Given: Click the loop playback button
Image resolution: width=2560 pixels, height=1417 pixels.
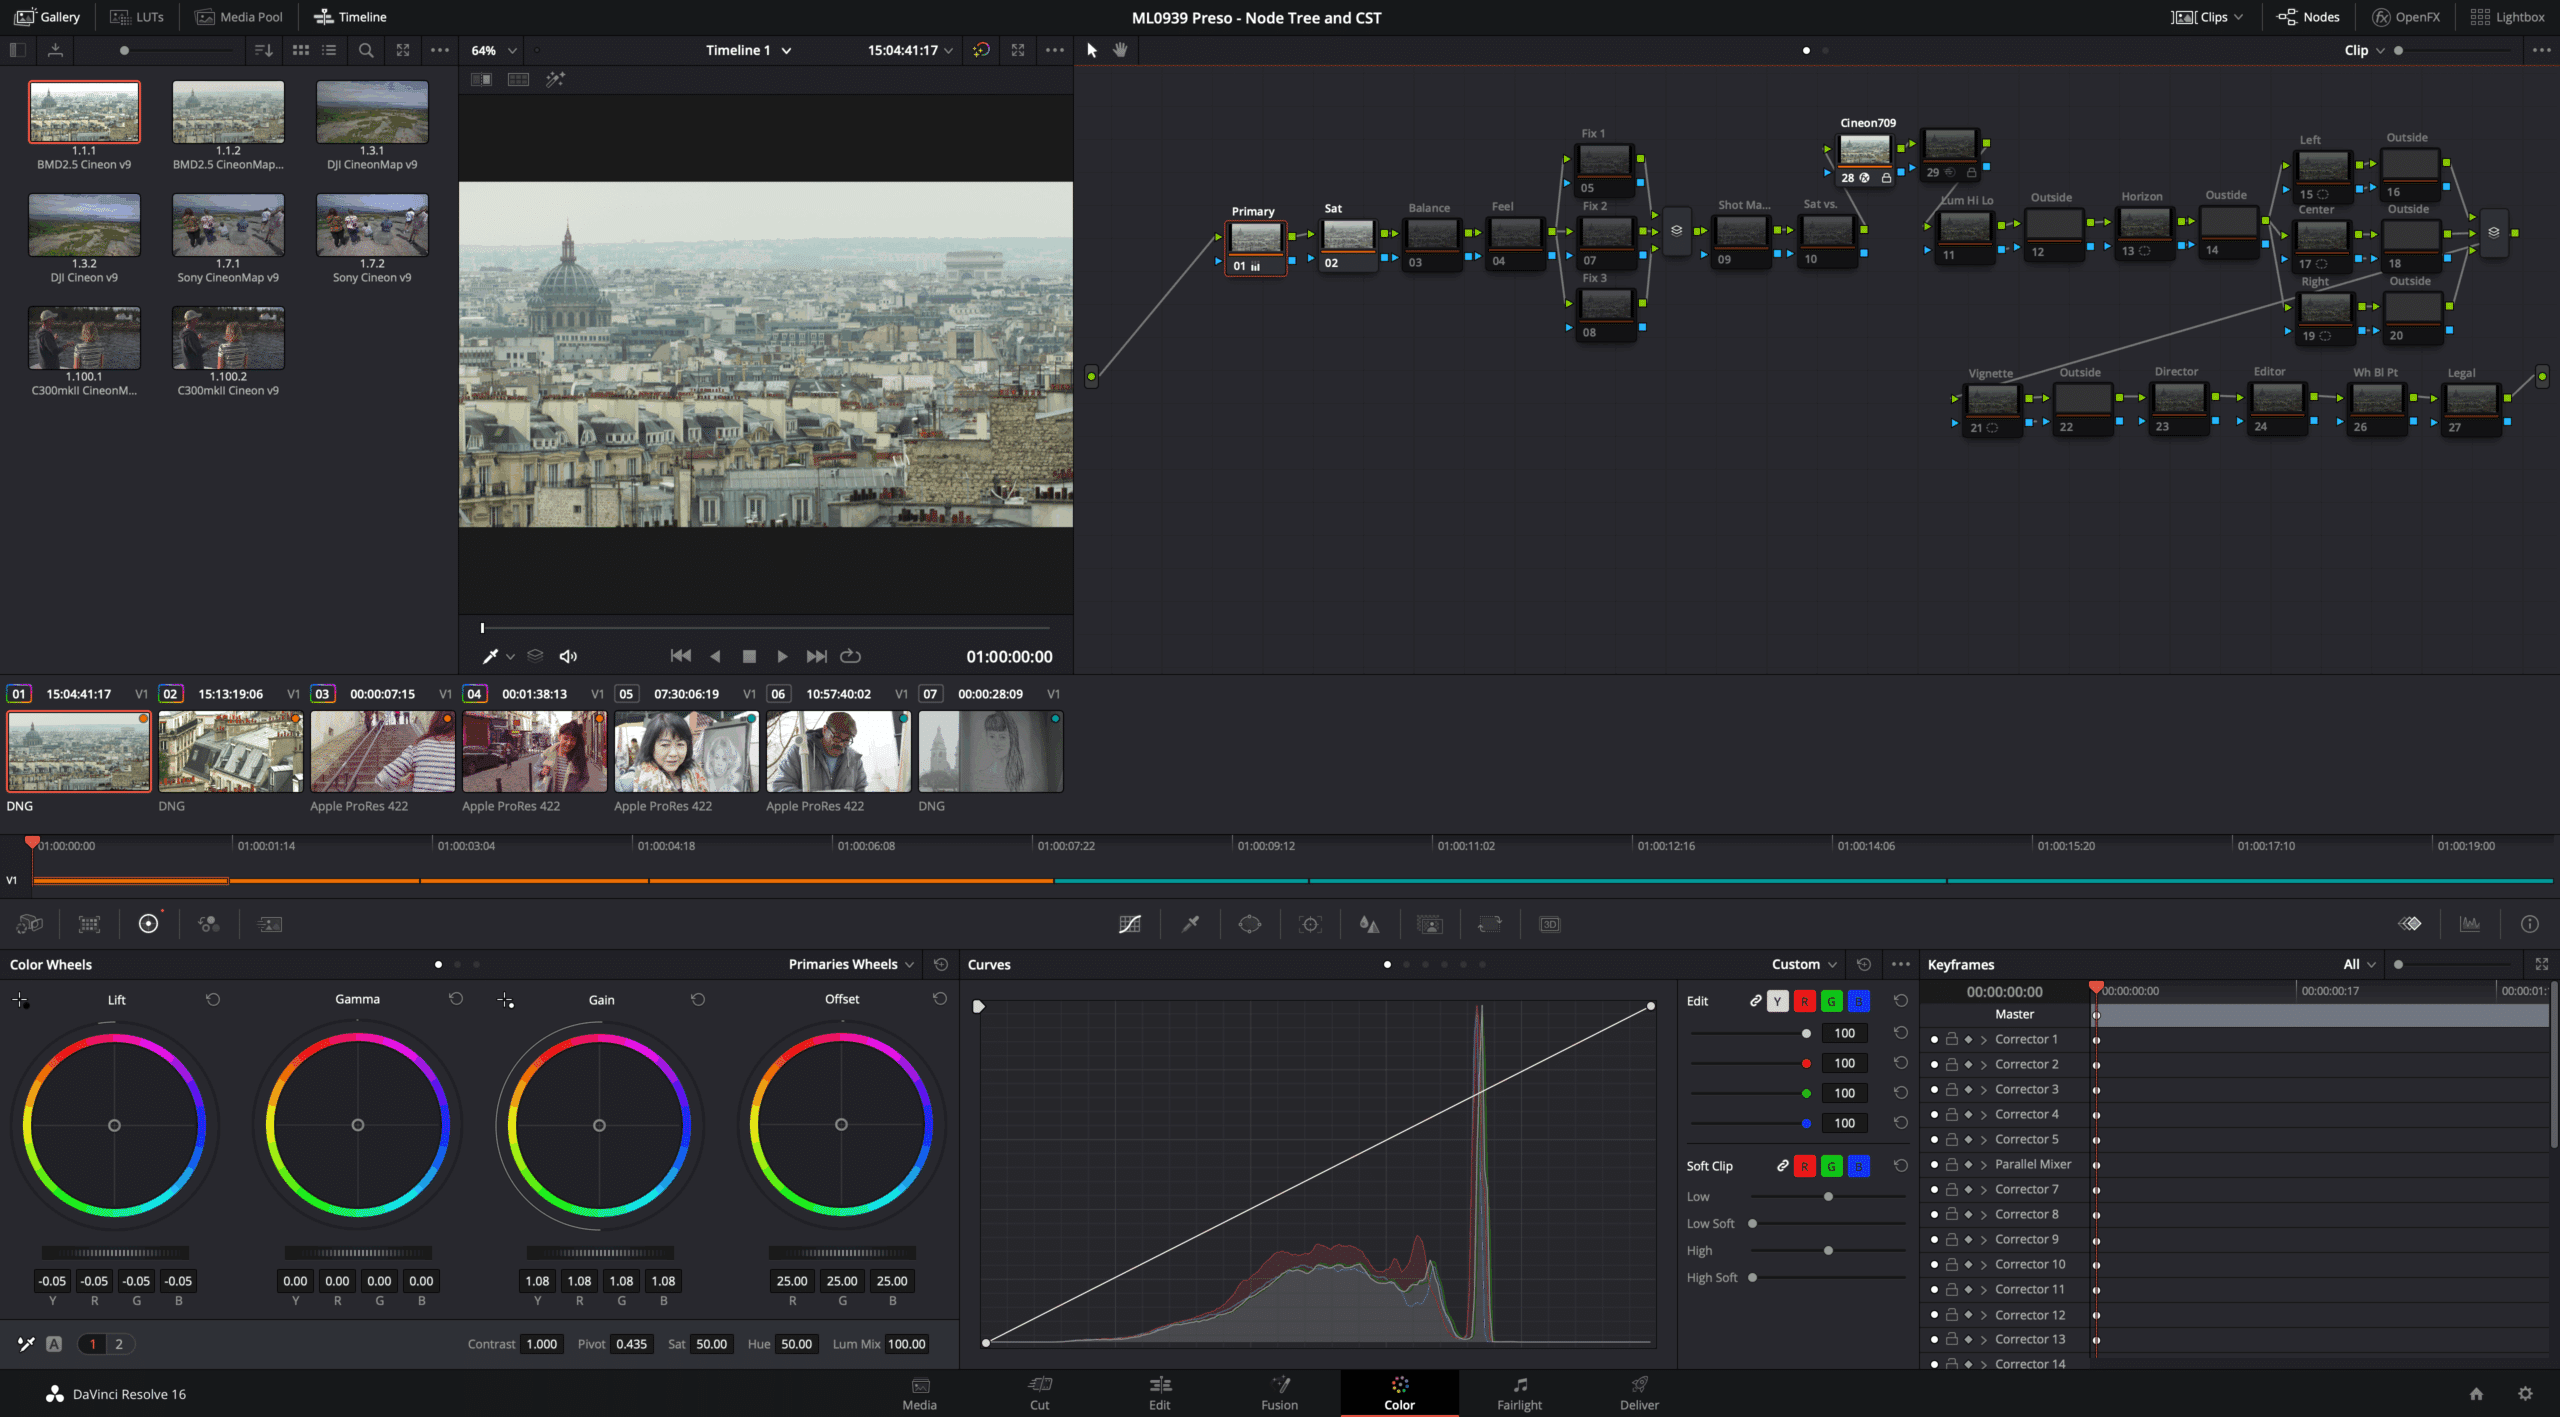Looking at the screenshot, I should 850,656.
